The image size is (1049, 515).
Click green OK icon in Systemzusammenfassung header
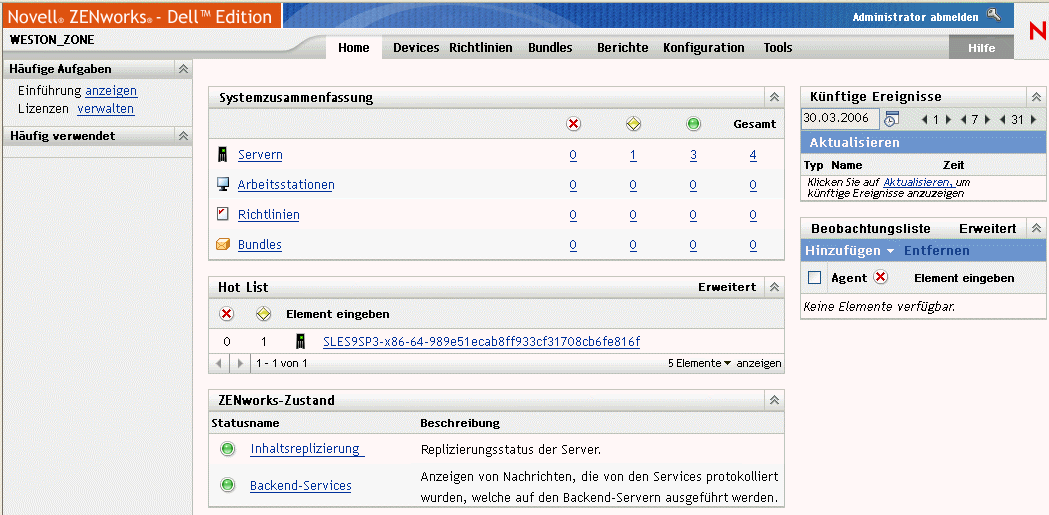click(x=693, y=124)
